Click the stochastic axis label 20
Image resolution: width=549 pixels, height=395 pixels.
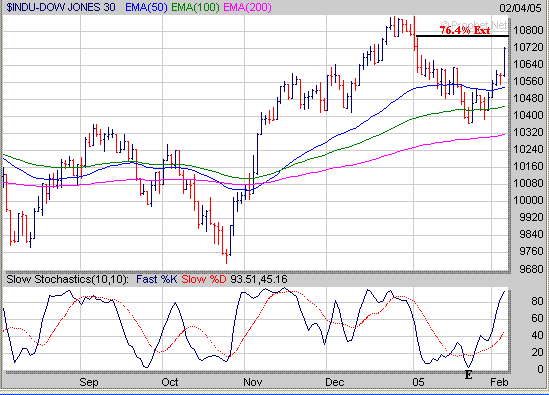[x=537, y=352]
